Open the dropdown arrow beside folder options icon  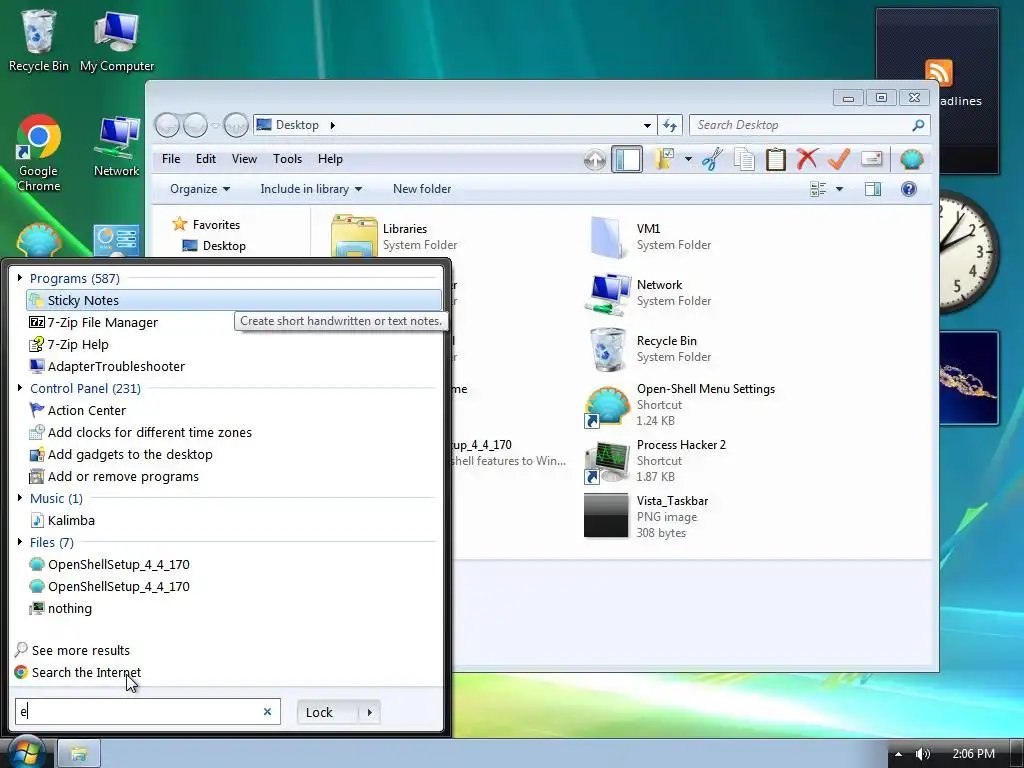688,159
